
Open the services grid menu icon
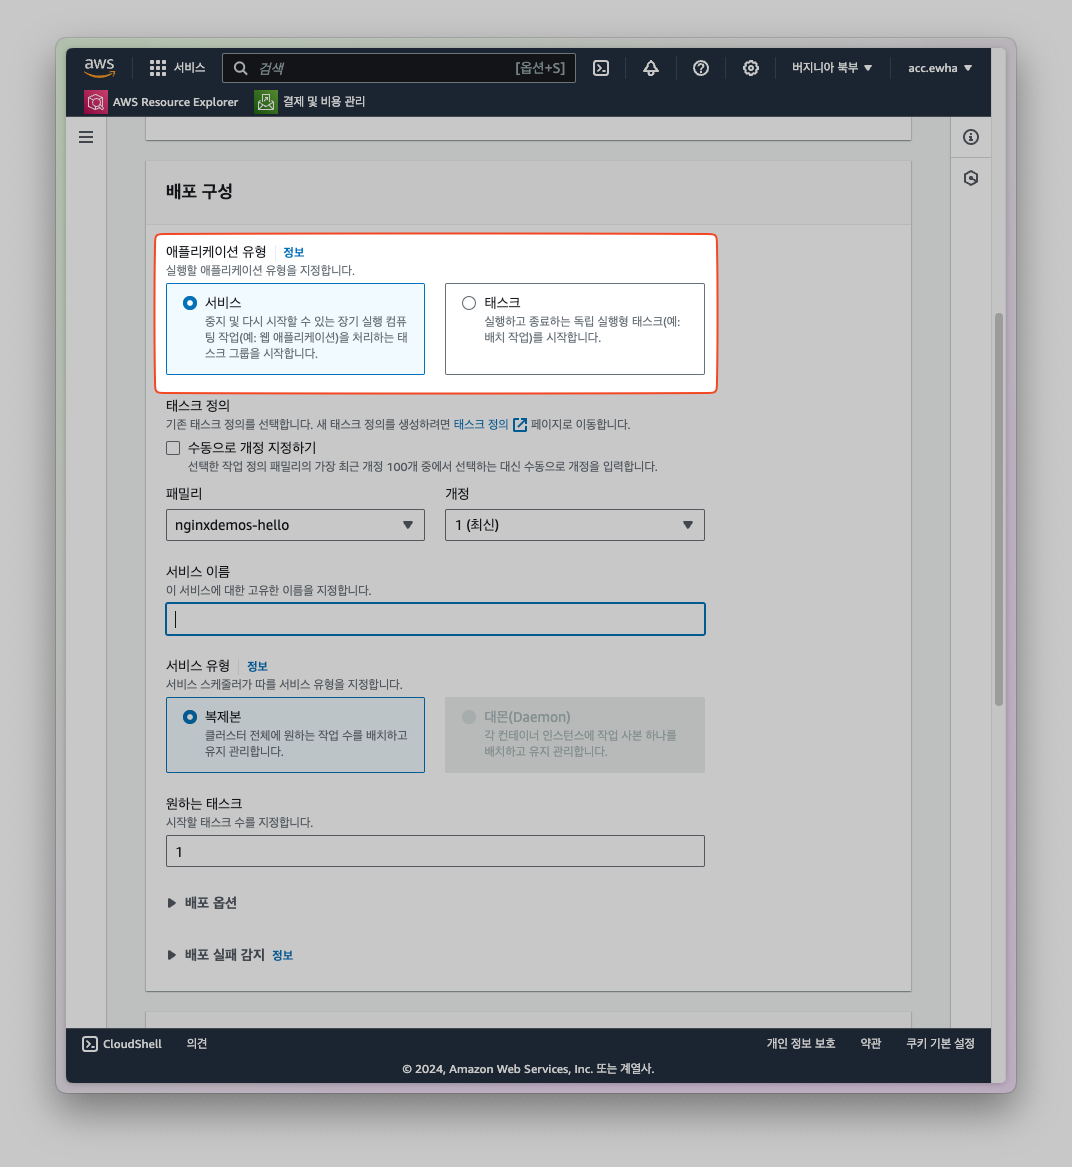point(158,68)
